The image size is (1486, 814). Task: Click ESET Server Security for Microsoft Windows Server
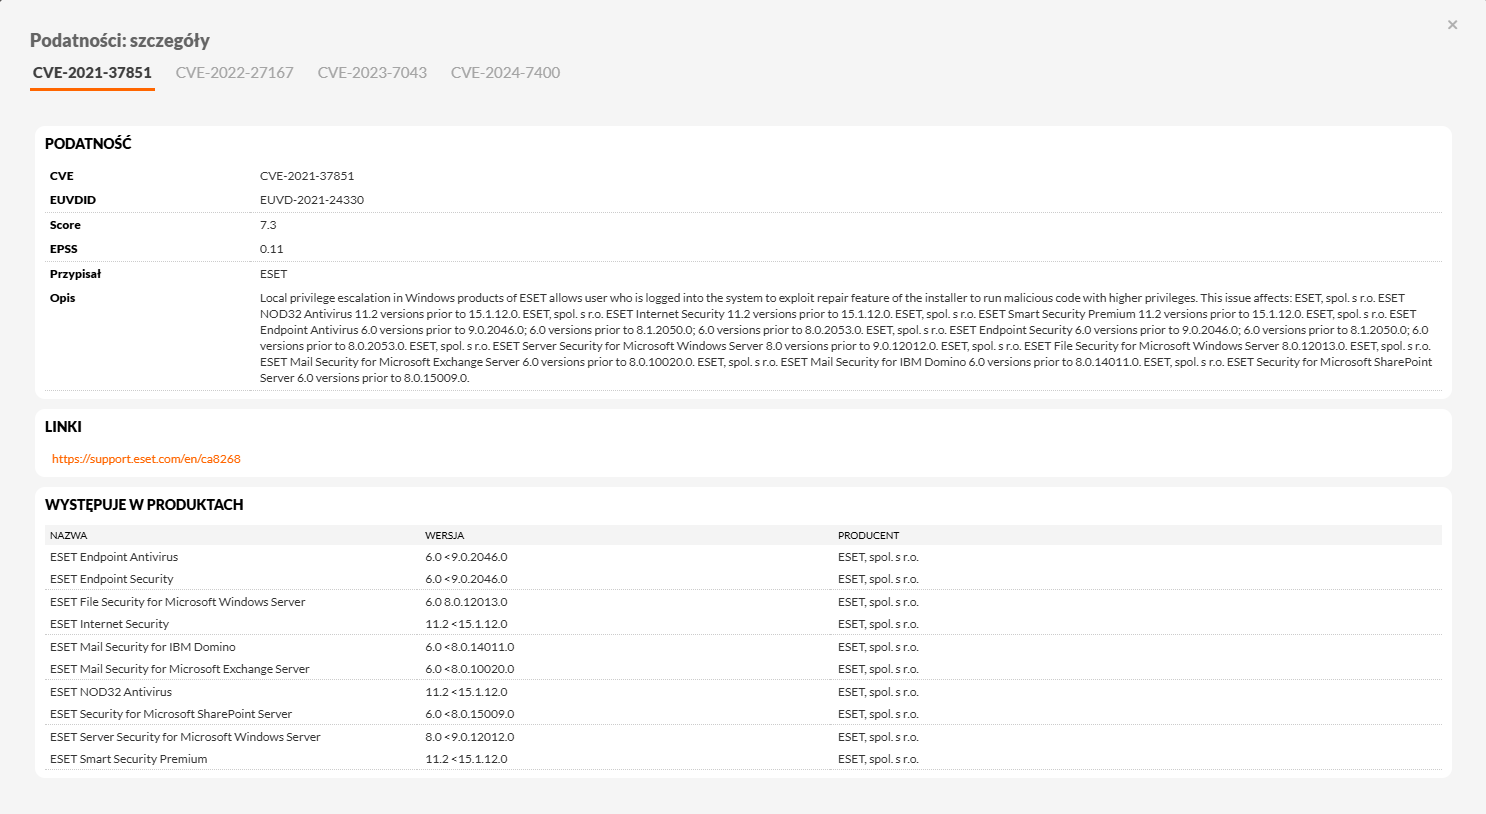tap(185, 737)
